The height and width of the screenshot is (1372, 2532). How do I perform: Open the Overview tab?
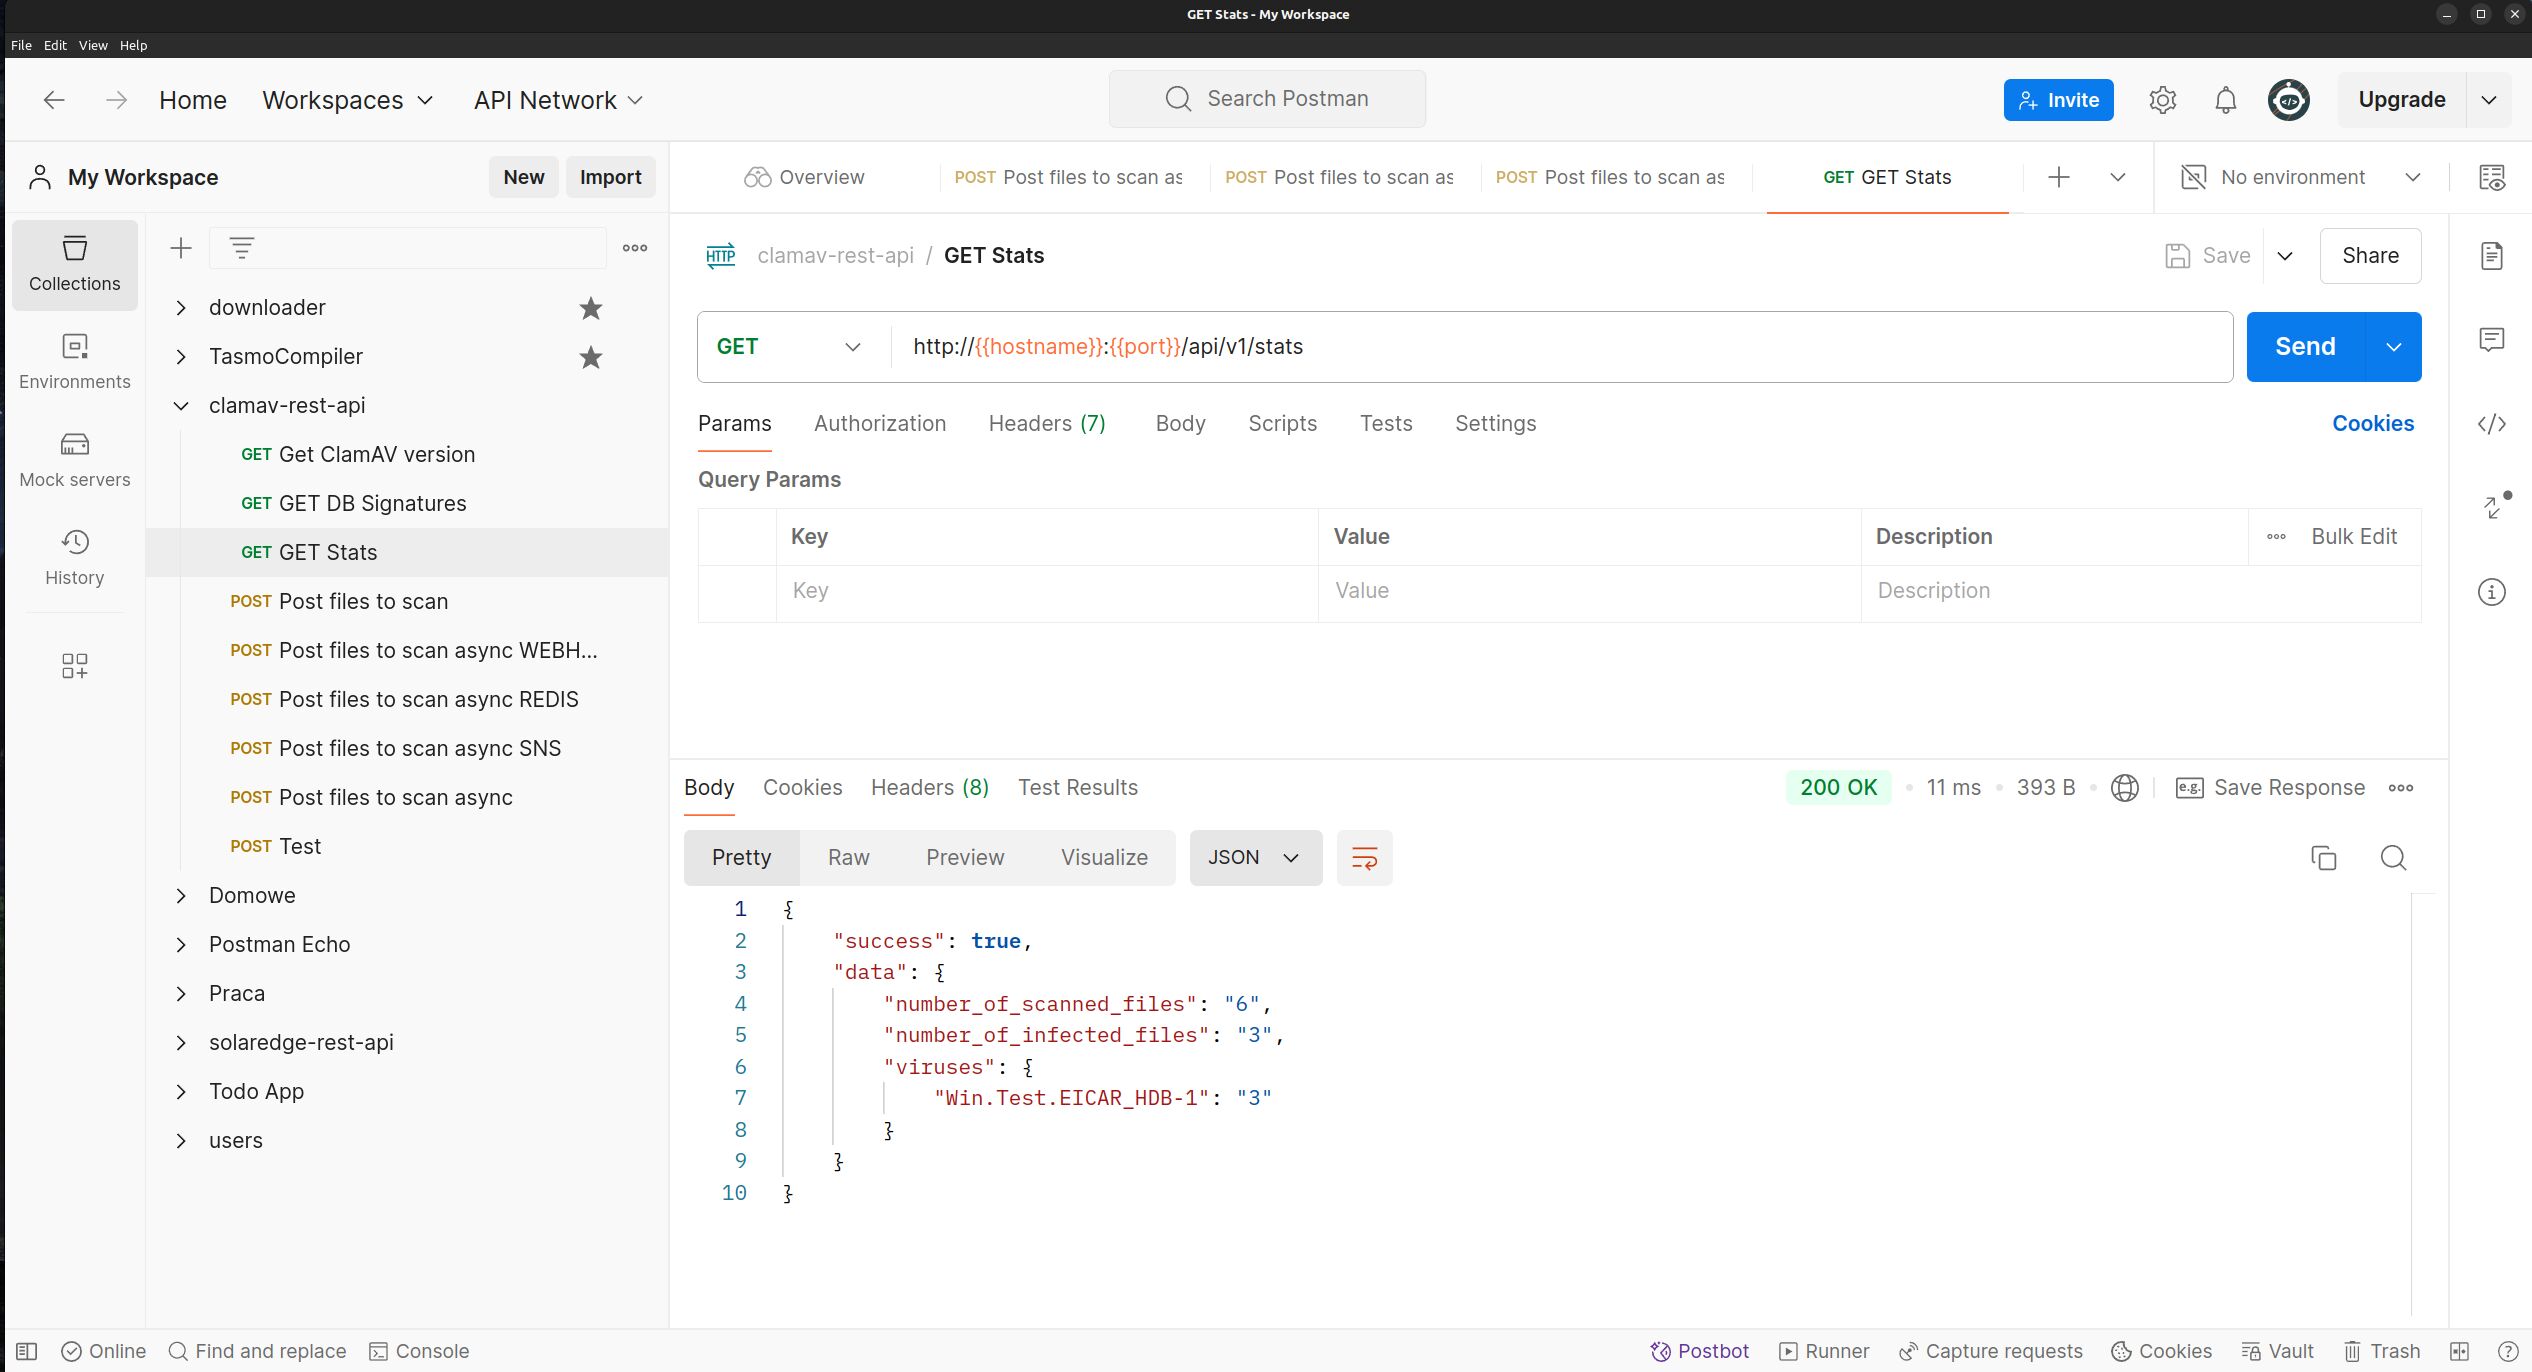[x=804, y=178]
